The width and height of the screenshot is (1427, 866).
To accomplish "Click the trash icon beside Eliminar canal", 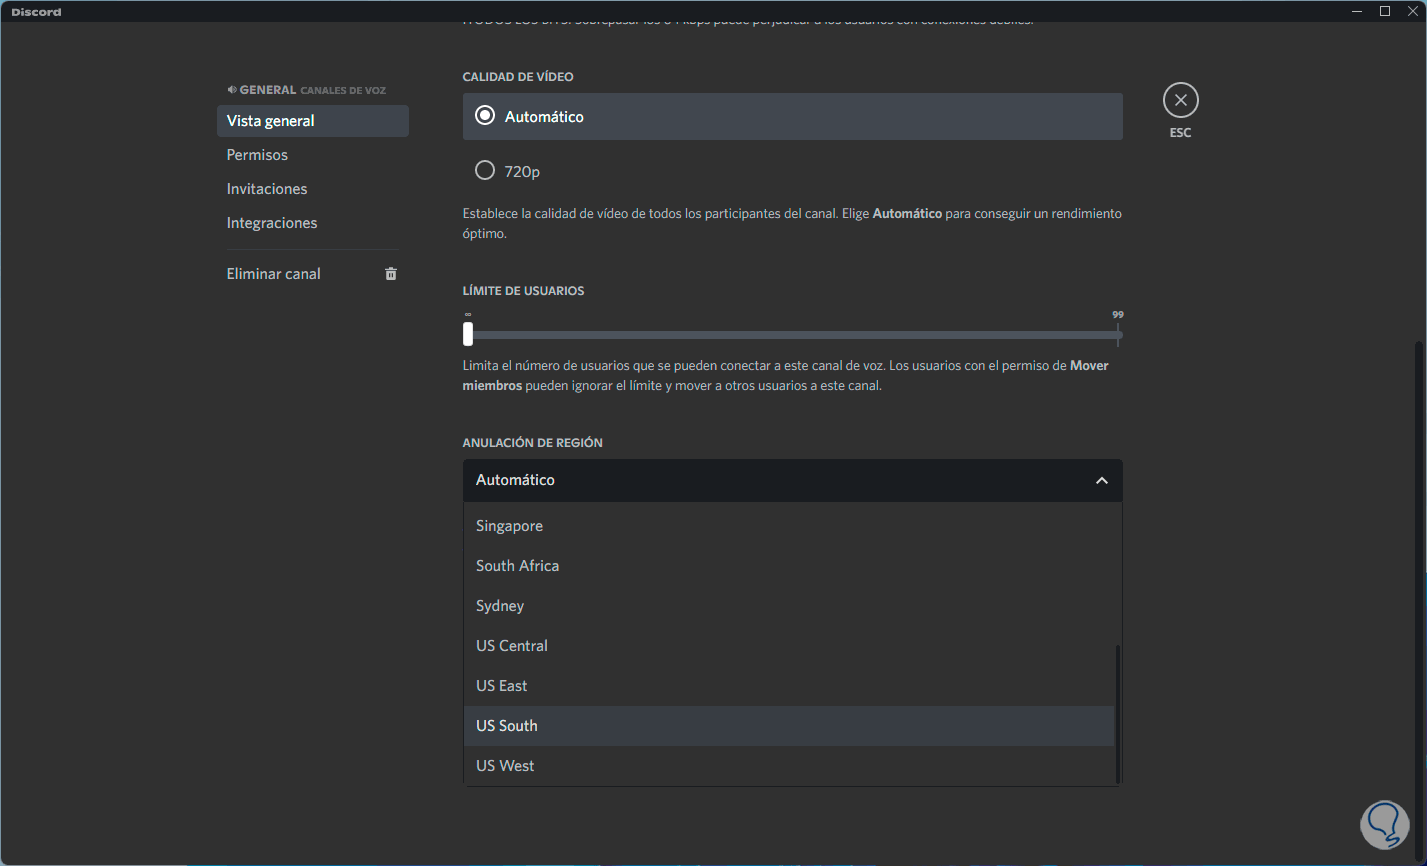I will pos(391,274).
